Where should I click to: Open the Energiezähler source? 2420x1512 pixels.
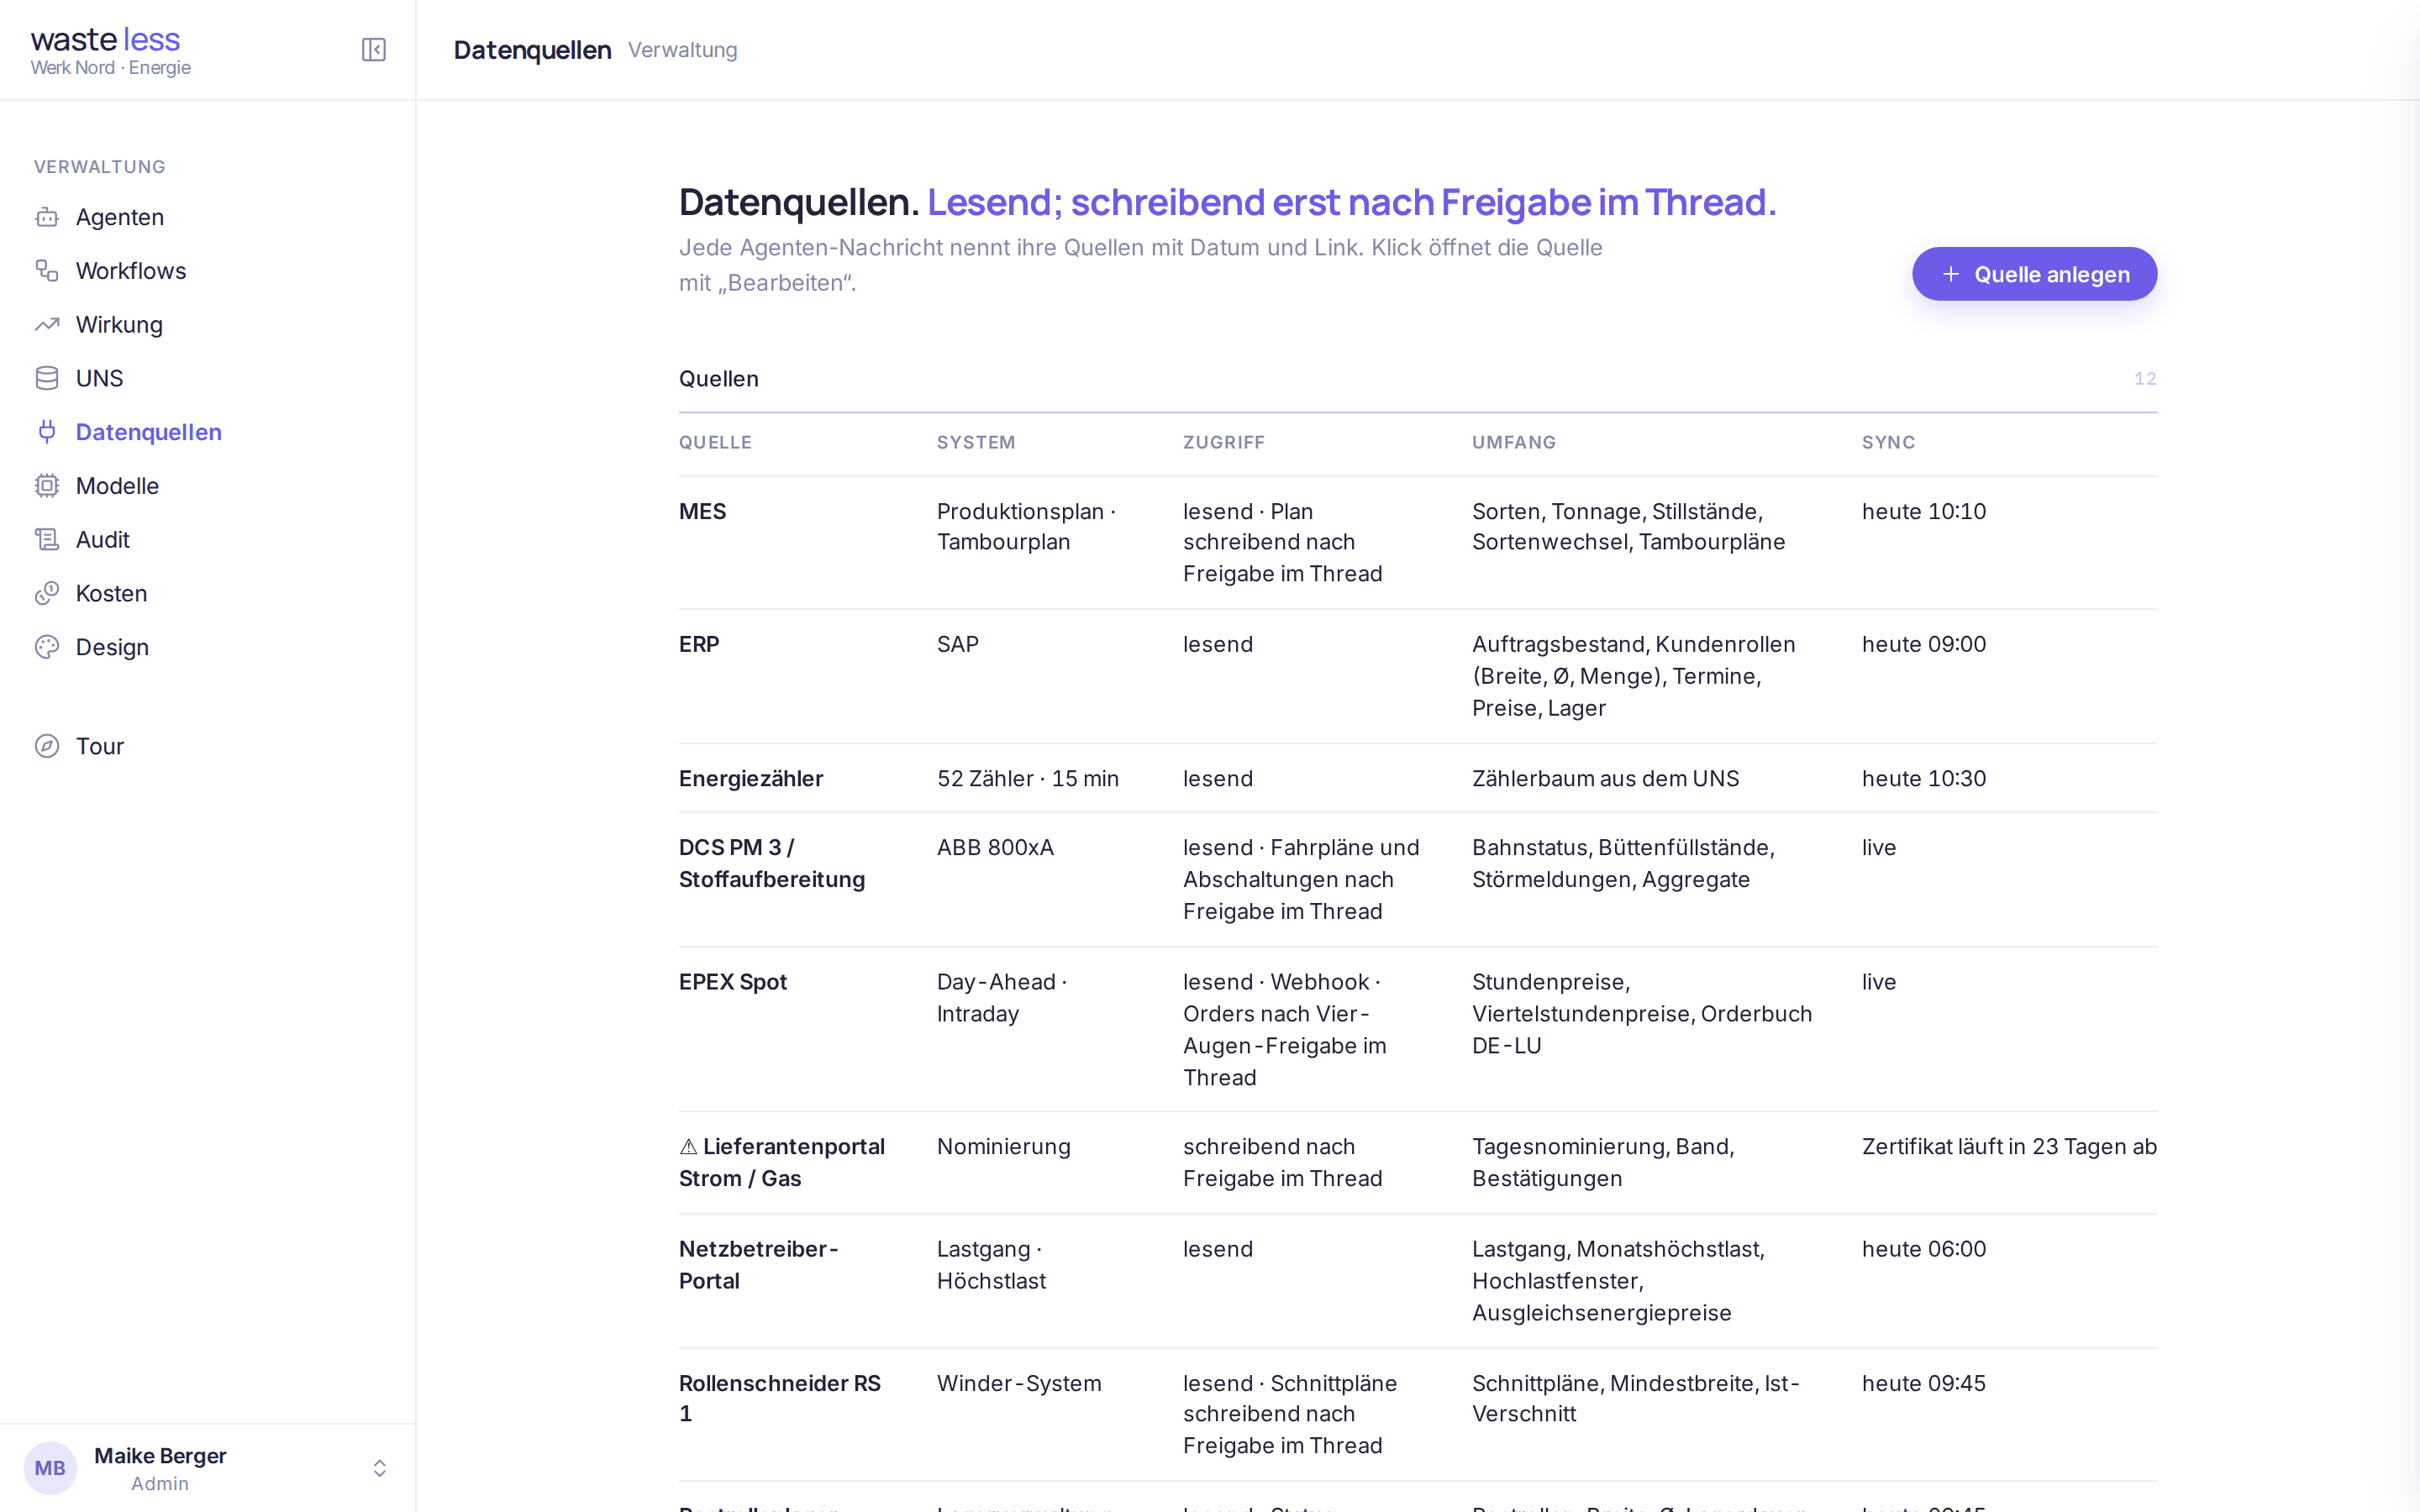click(x=1418, y=778)
